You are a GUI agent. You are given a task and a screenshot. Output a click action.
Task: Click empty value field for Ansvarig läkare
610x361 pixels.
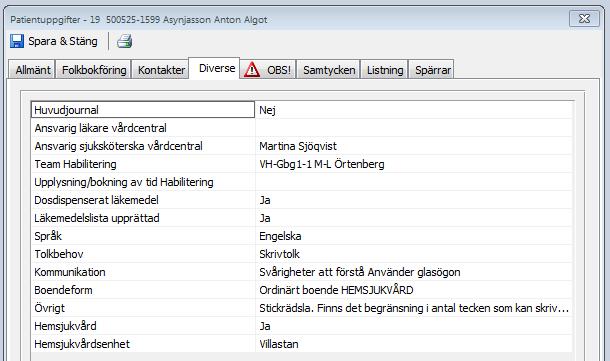(x=414, y=128)
